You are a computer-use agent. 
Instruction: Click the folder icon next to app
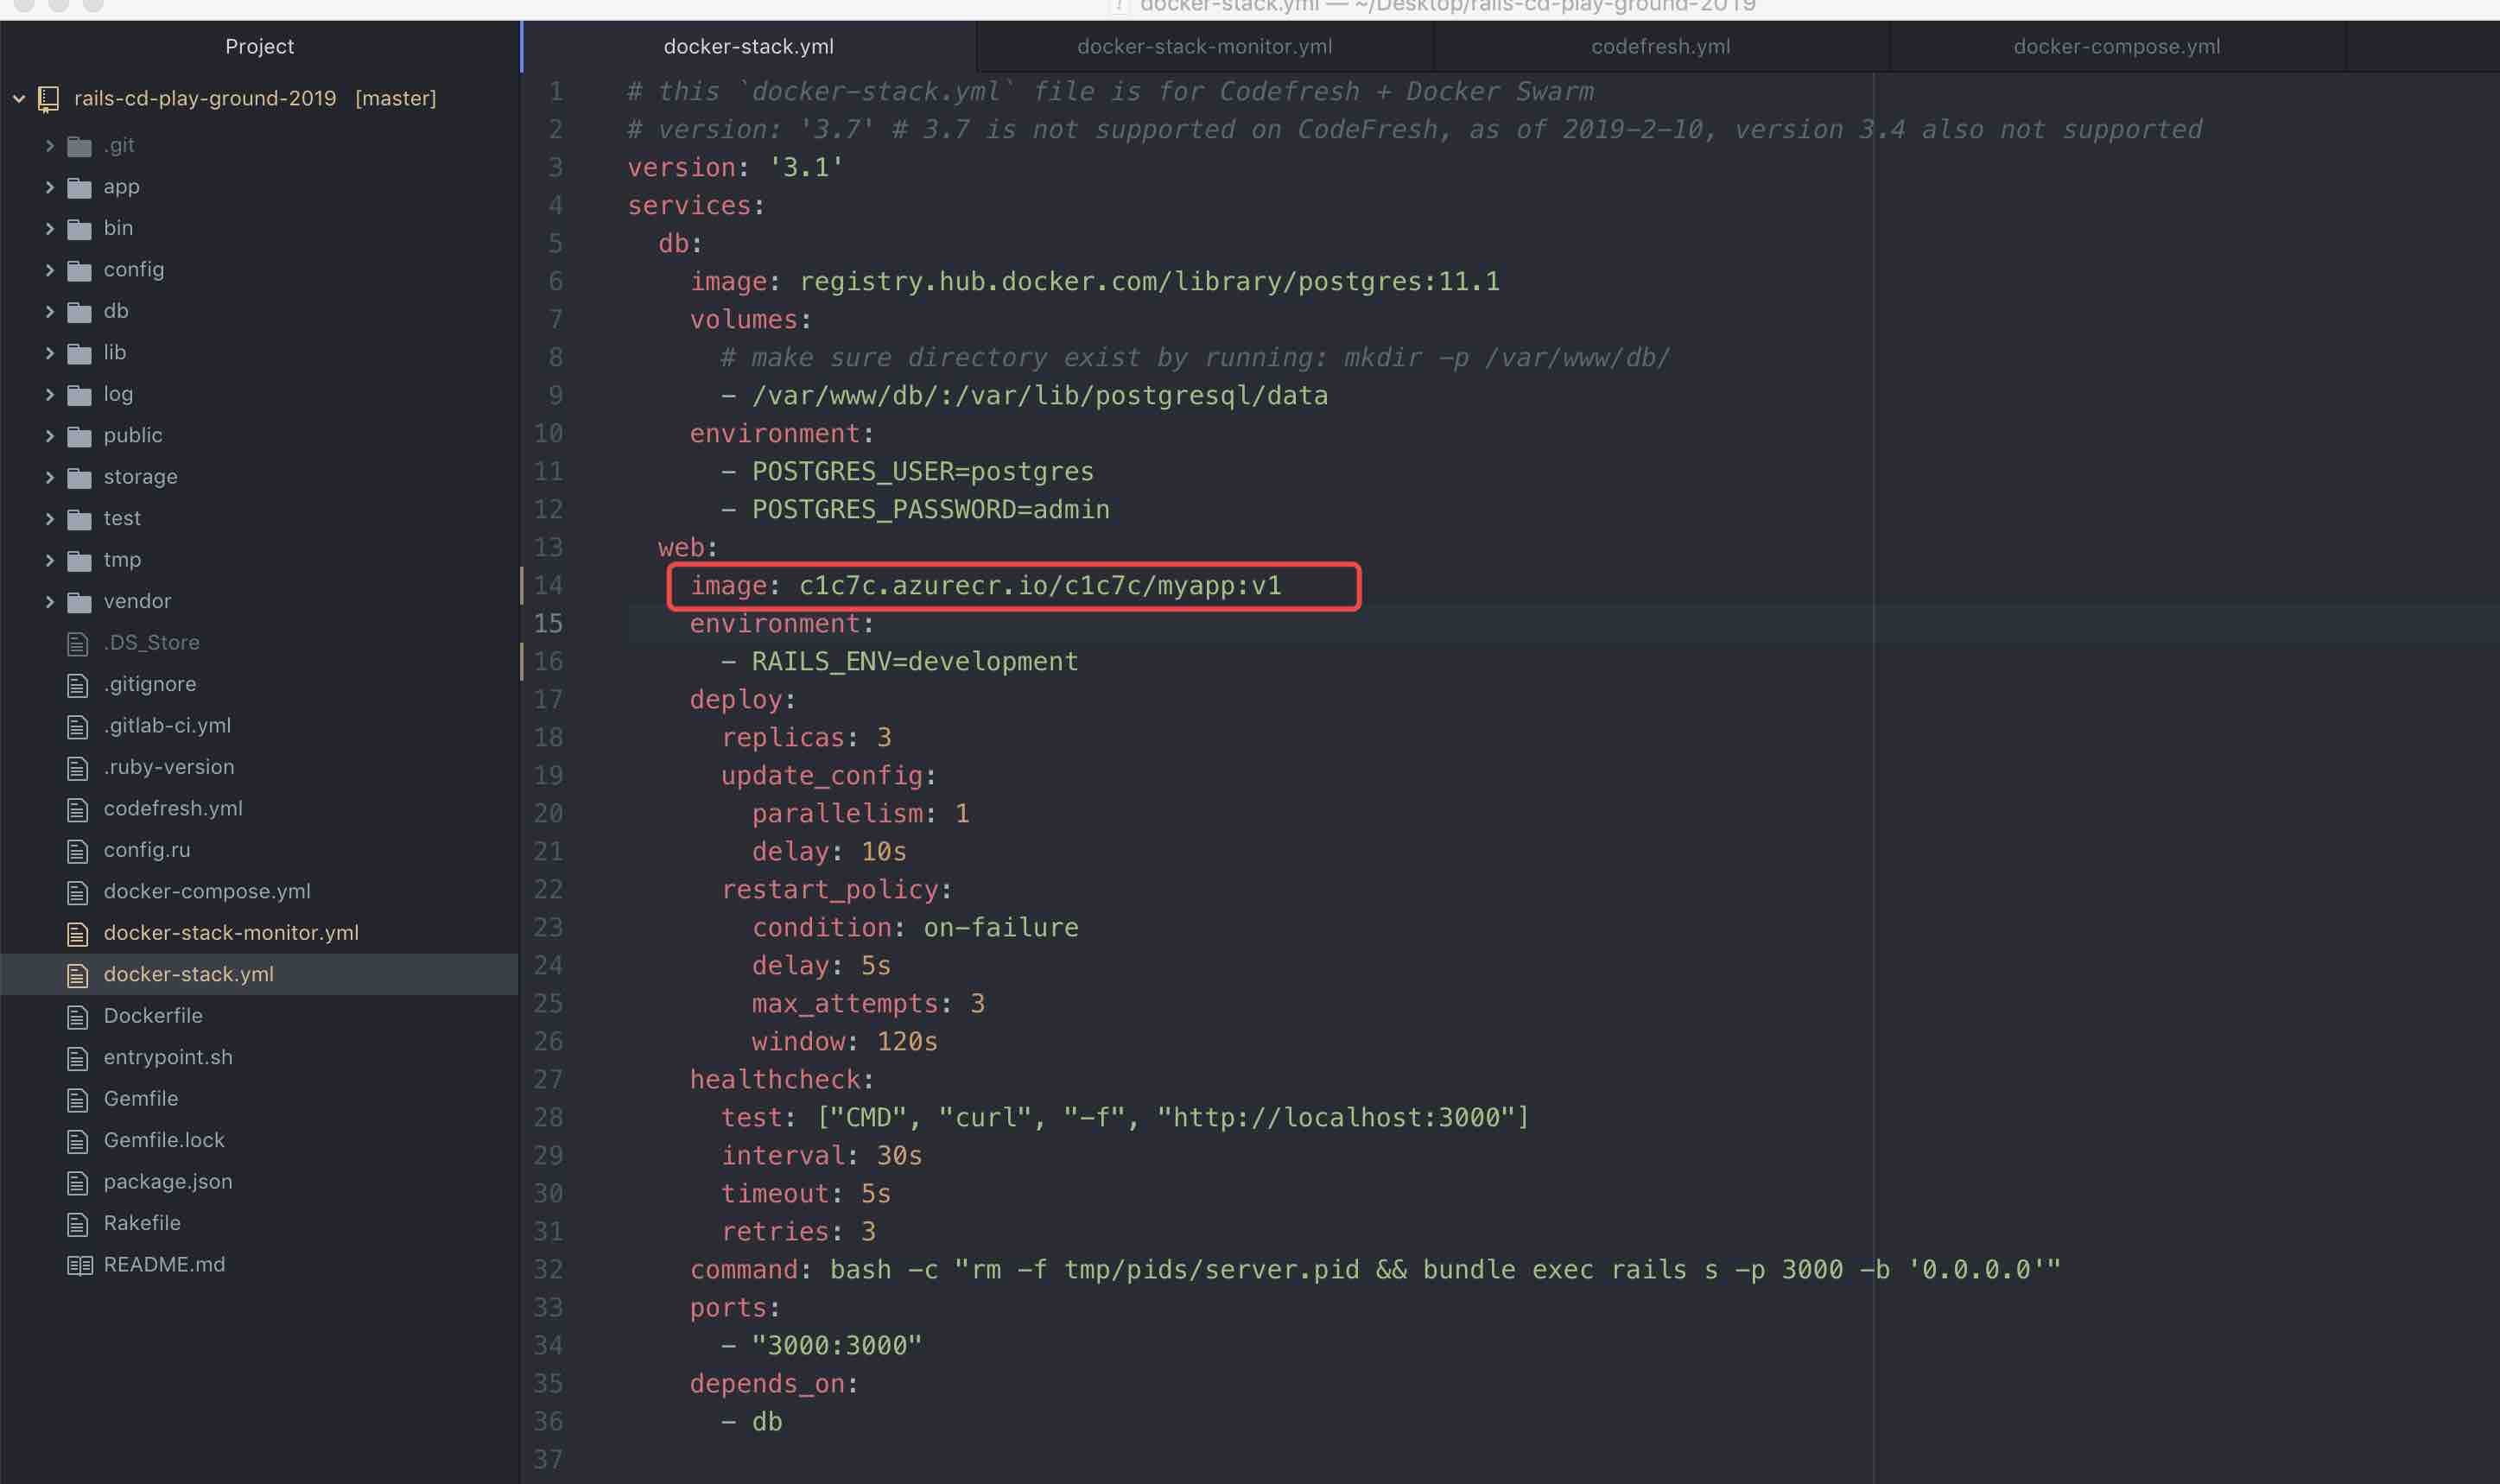pos(79,186)
